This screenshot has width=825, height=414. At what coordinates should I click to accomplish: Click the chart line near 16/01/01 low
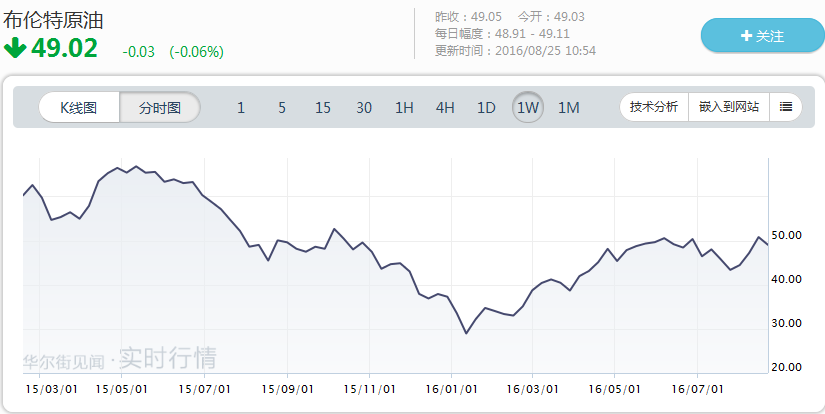tap(466, 332)
